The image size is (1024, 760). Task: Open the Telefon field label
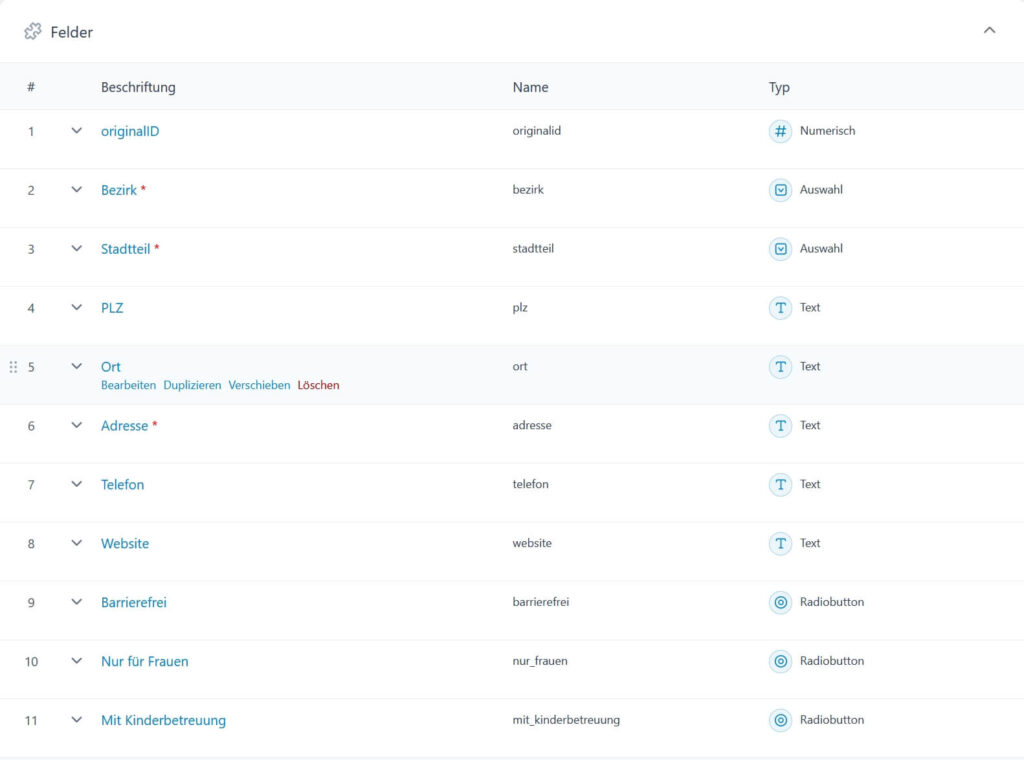pos(122,485)
